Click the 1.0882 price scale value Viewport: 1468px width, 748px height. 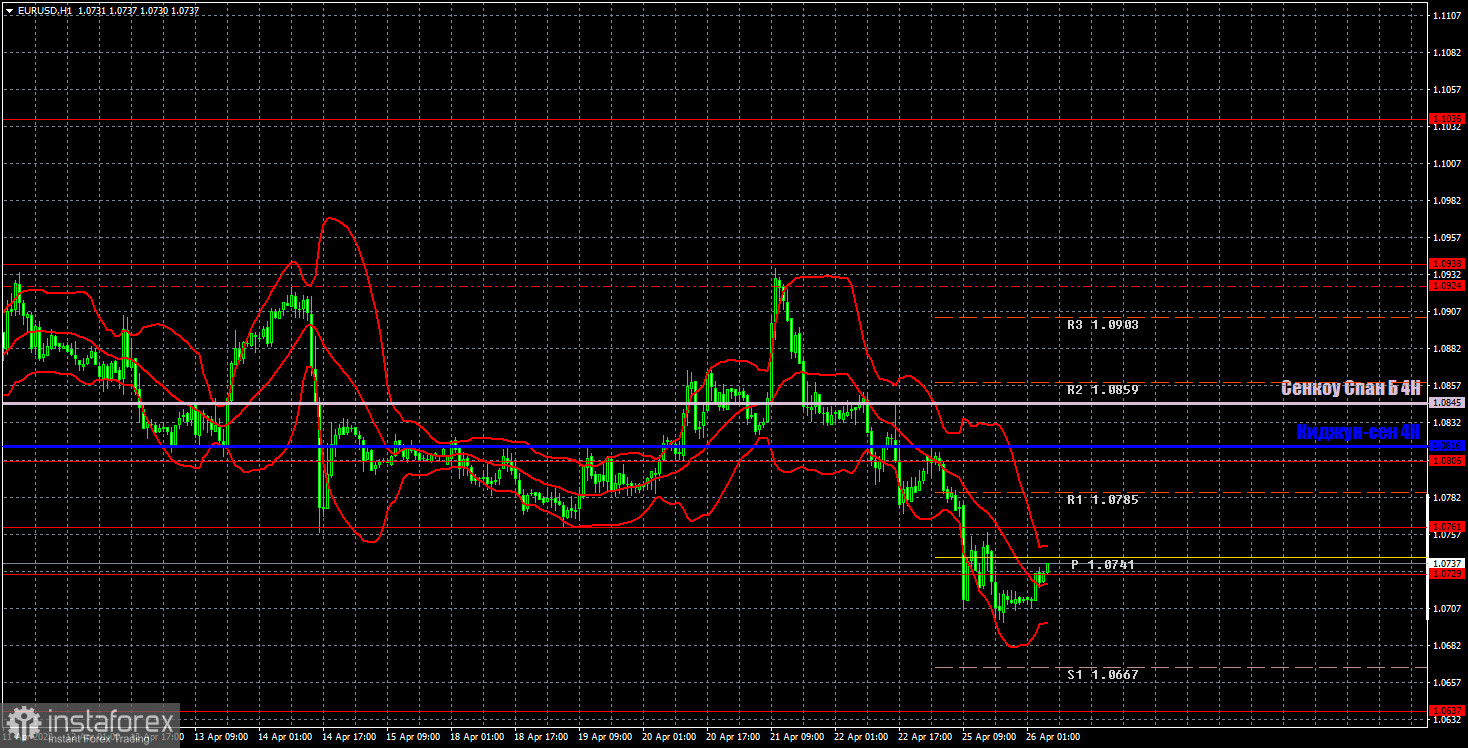point(1447,349)
